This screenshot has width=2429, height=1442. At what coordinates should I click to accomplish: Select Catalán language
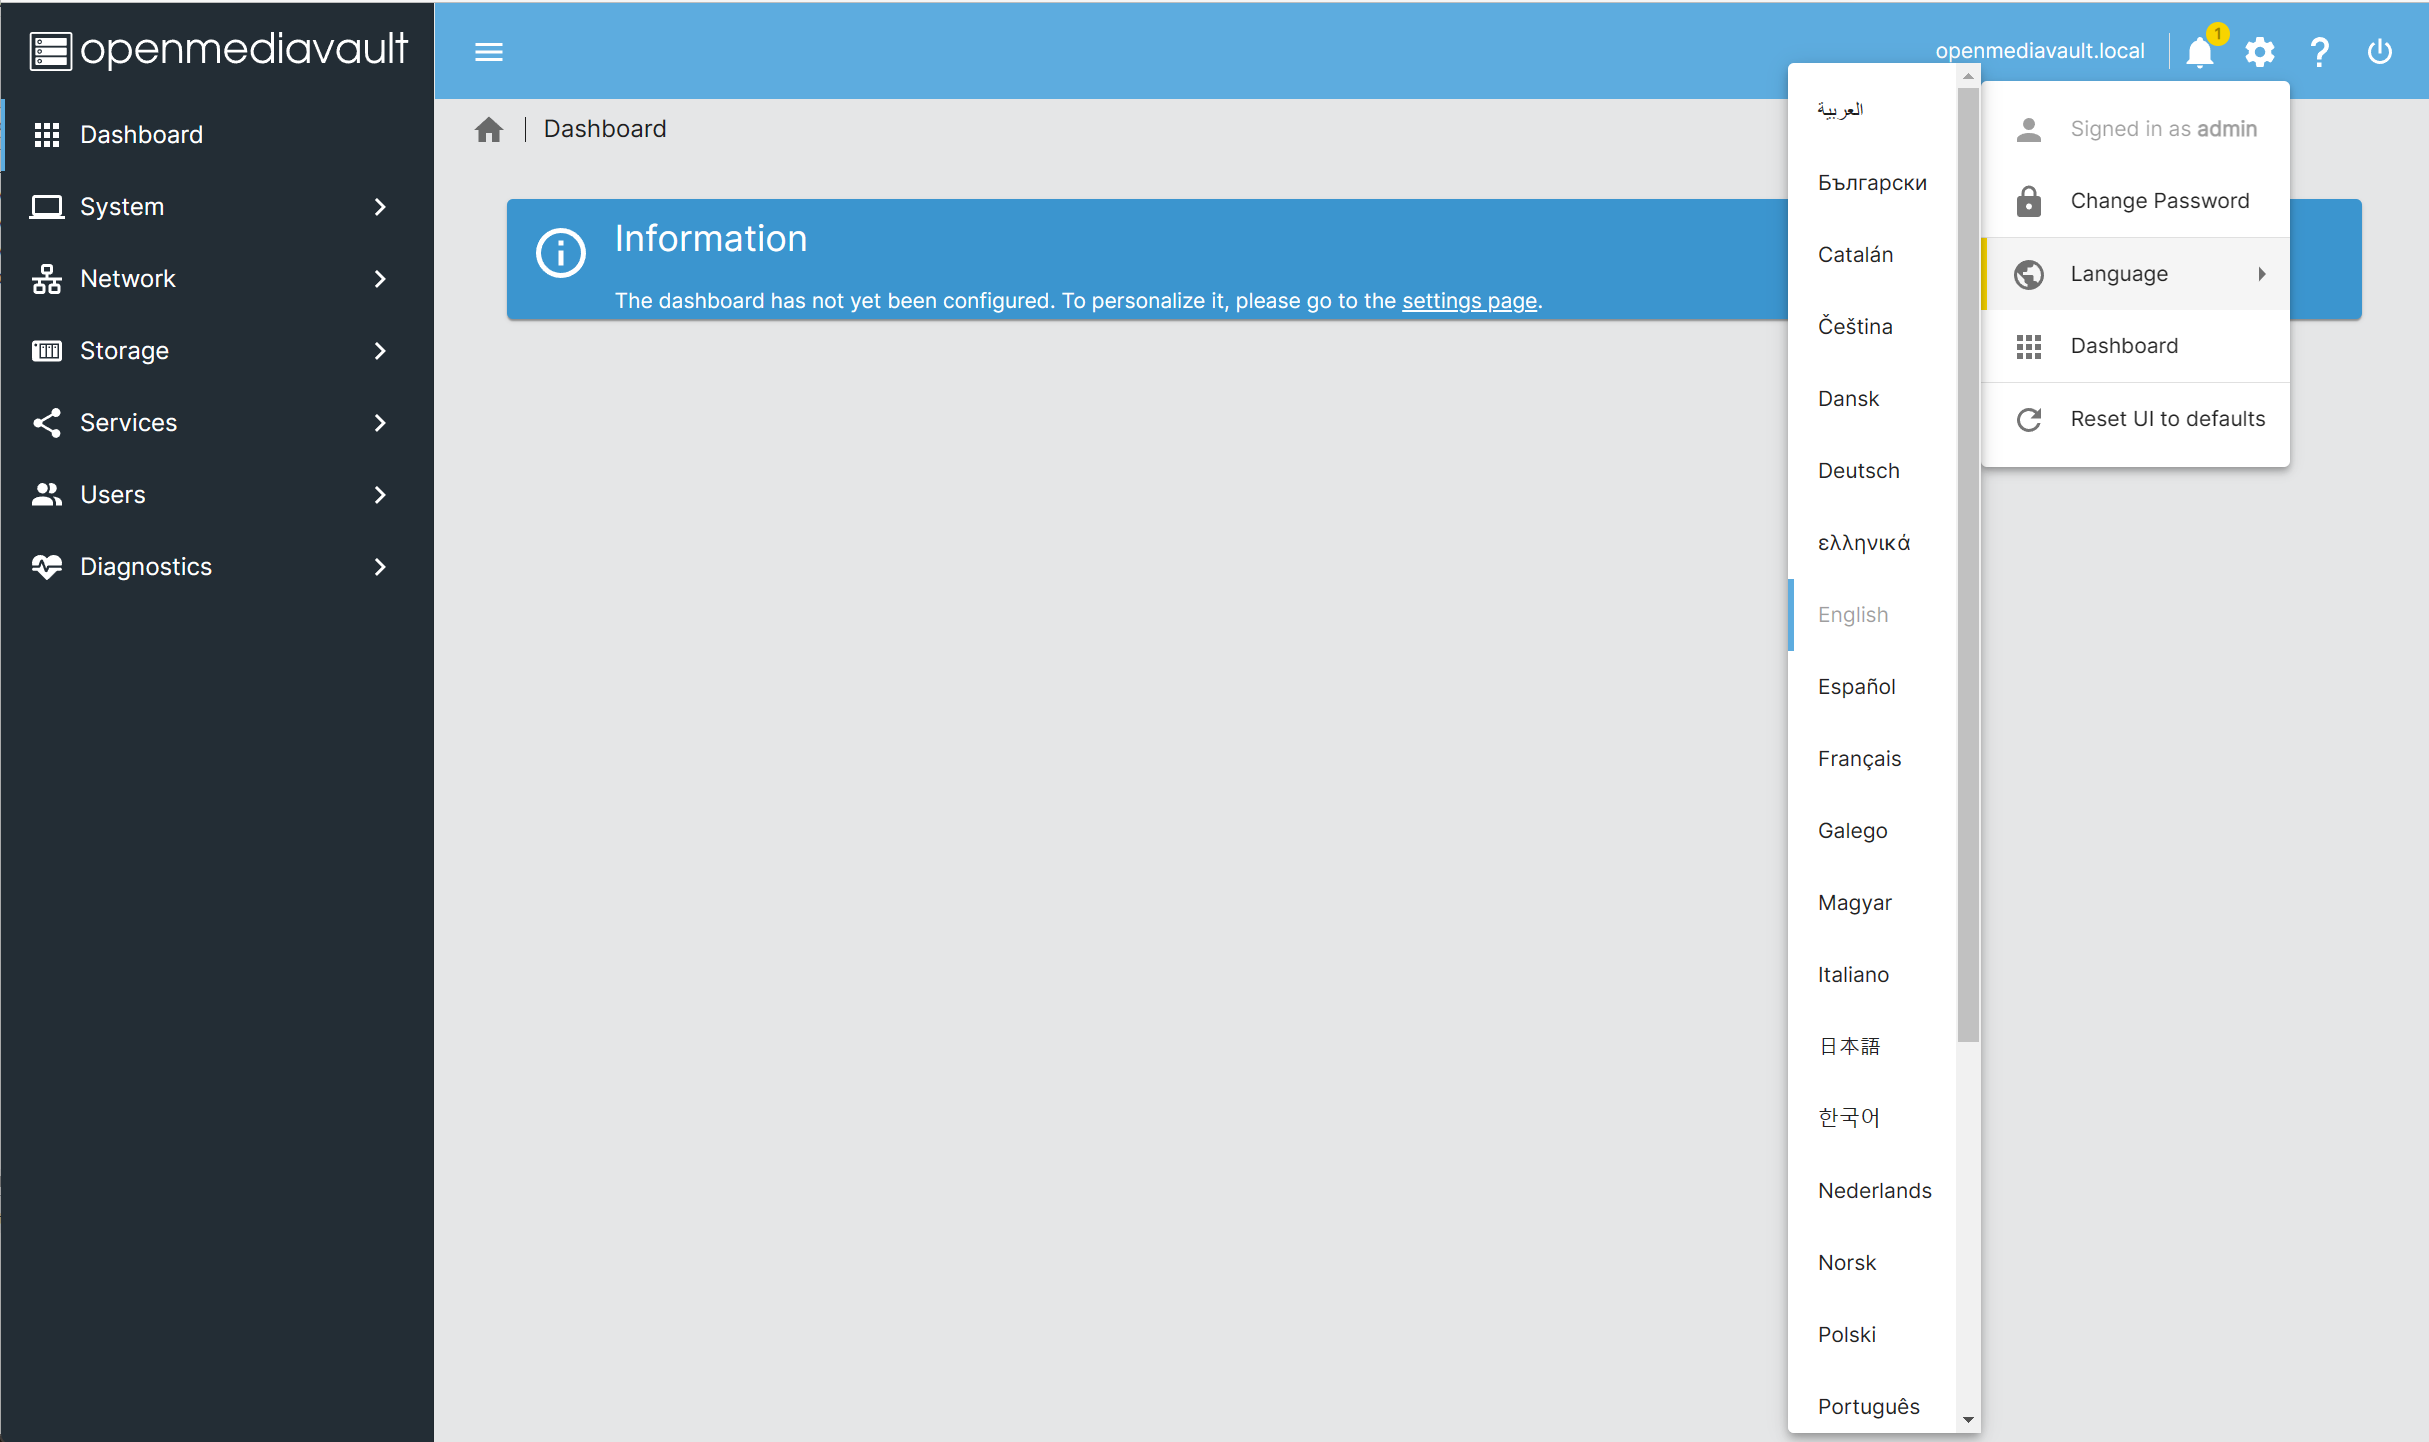coord(1872,255)
